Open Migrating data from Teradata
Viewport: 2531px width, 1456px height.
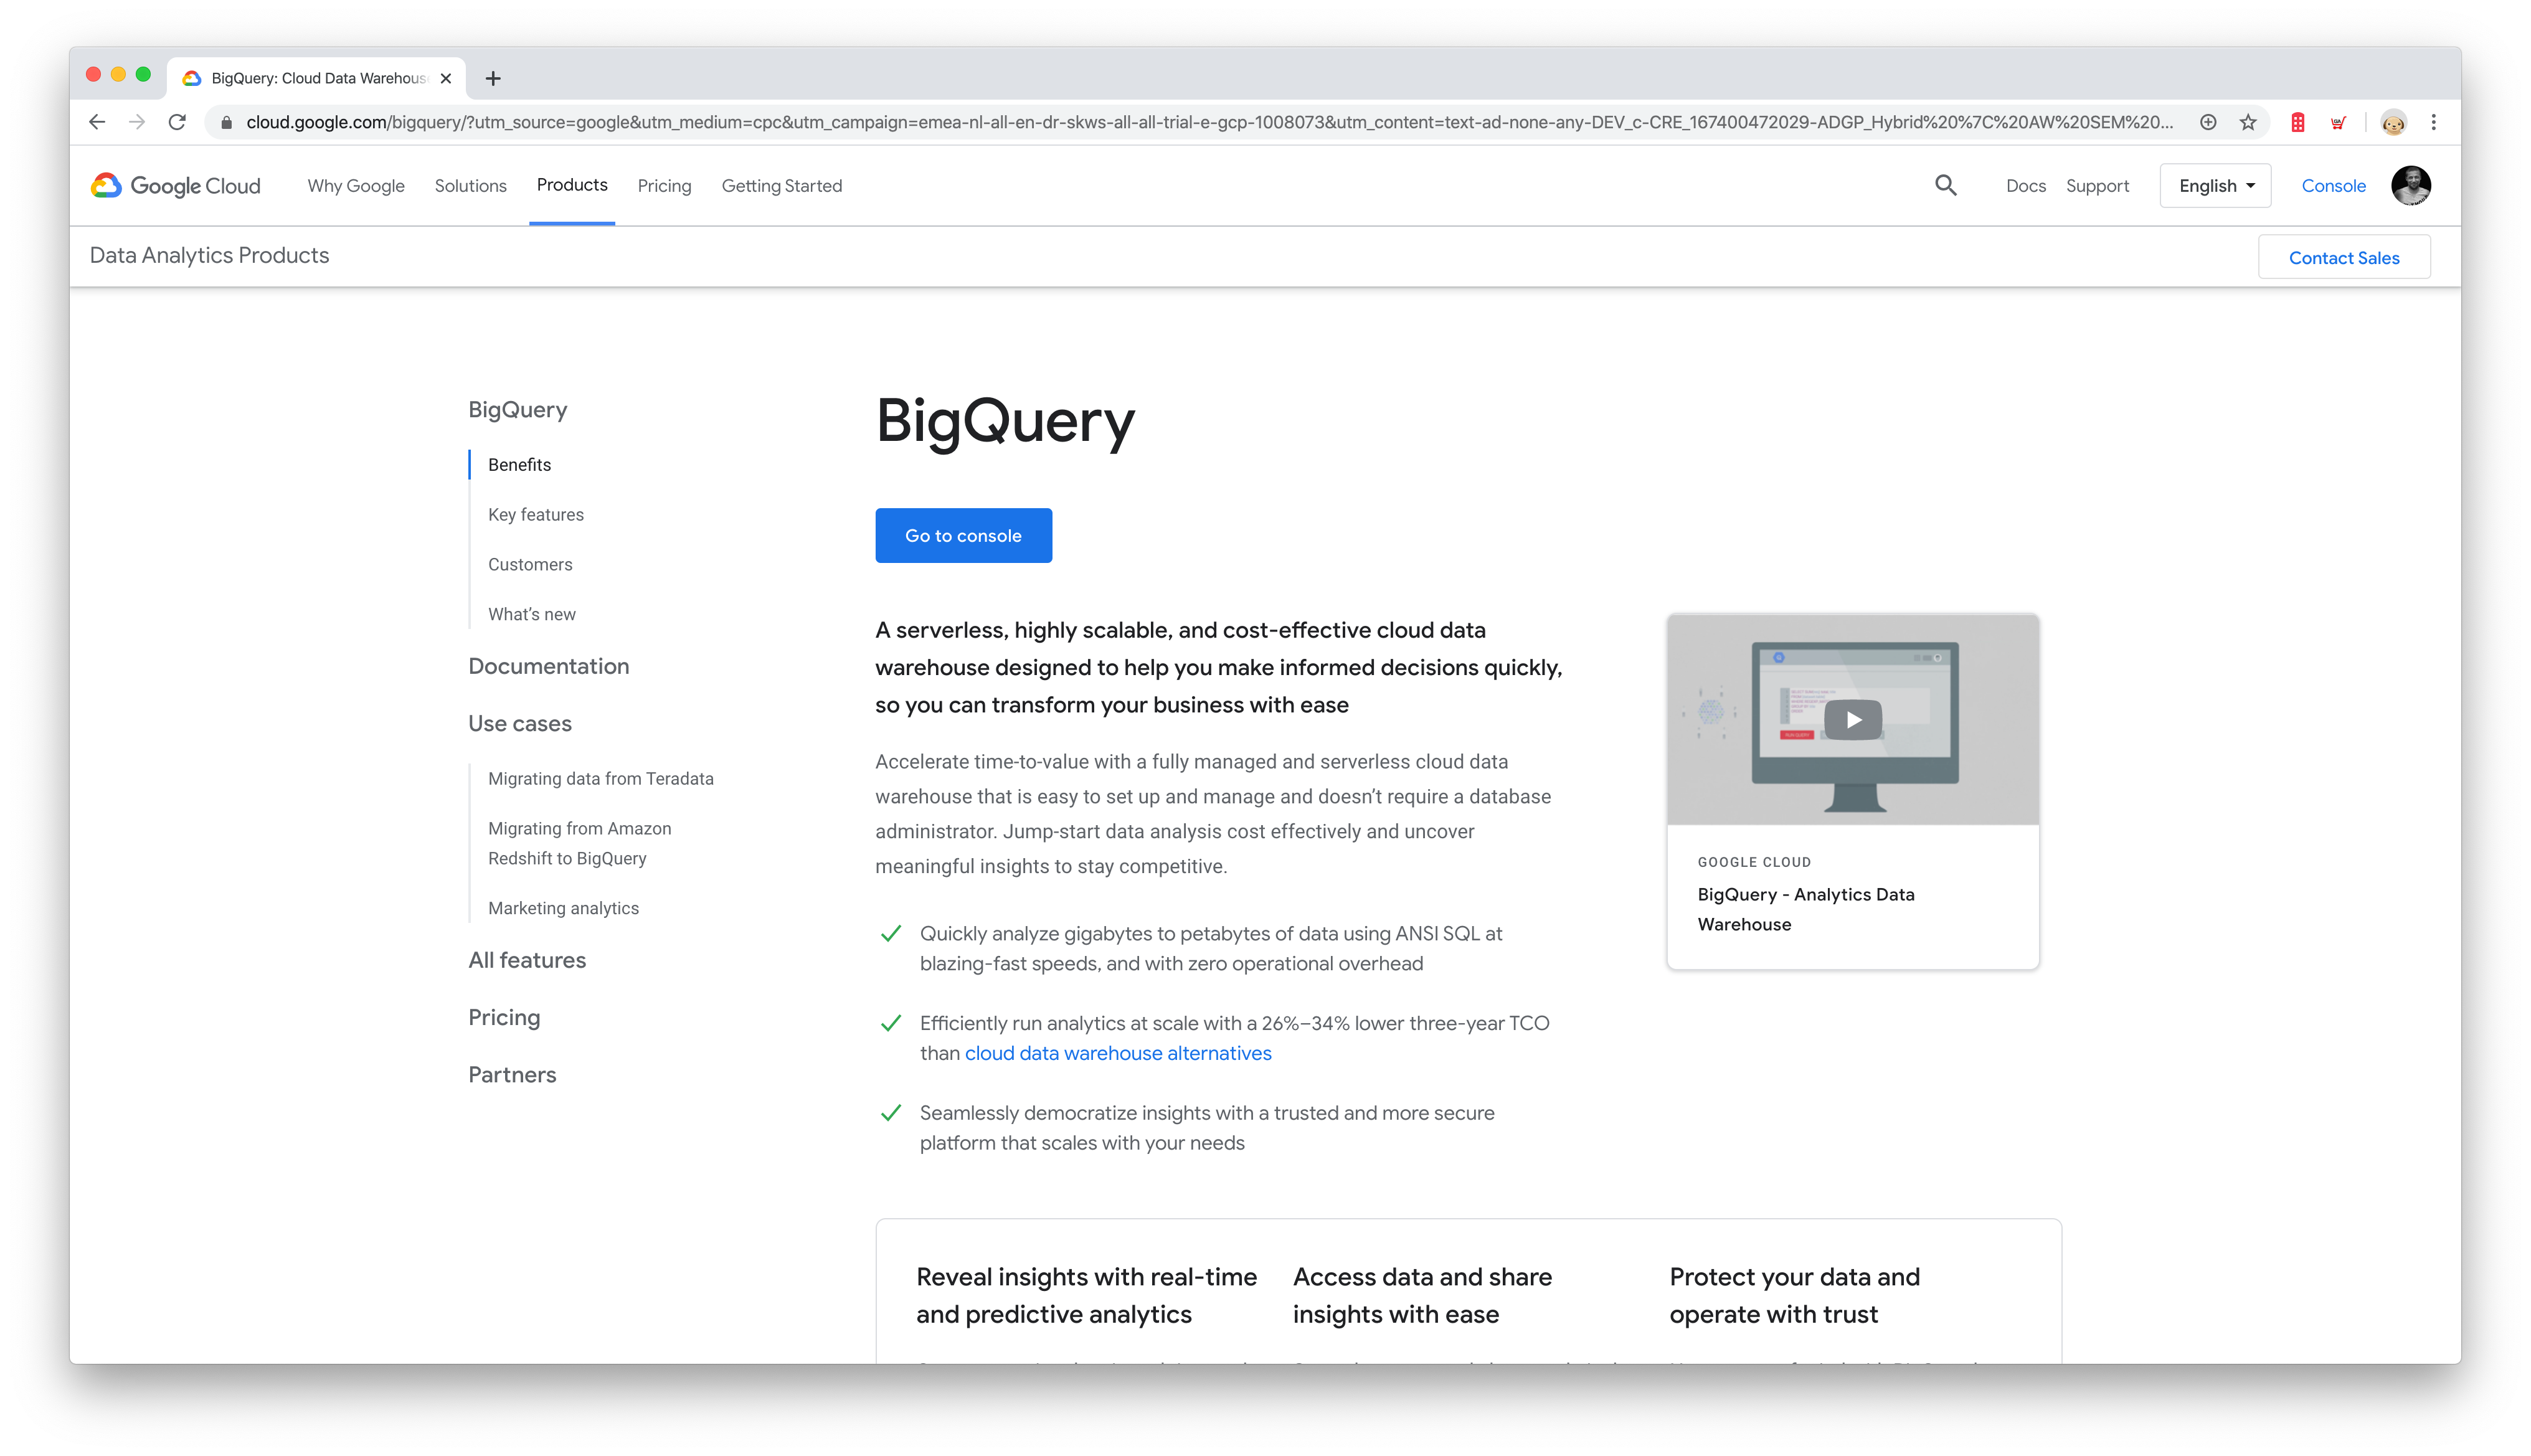pyautogui.click(x=600, y=779)
